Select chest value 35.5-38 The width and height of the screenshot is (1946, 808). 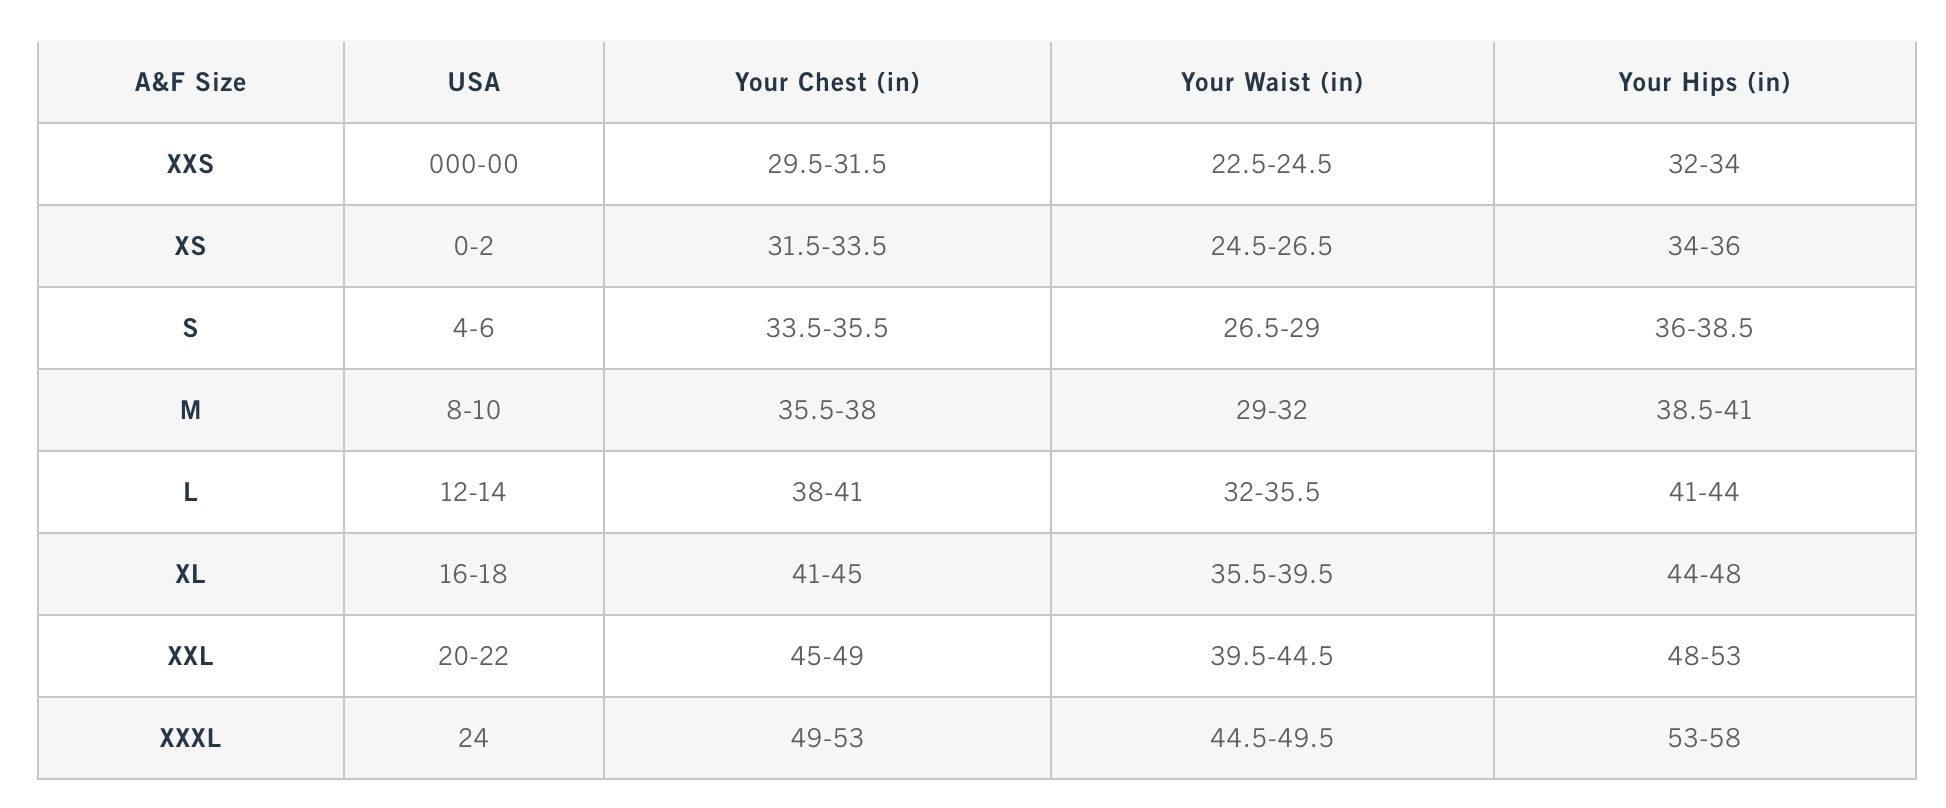click(827, 410)
